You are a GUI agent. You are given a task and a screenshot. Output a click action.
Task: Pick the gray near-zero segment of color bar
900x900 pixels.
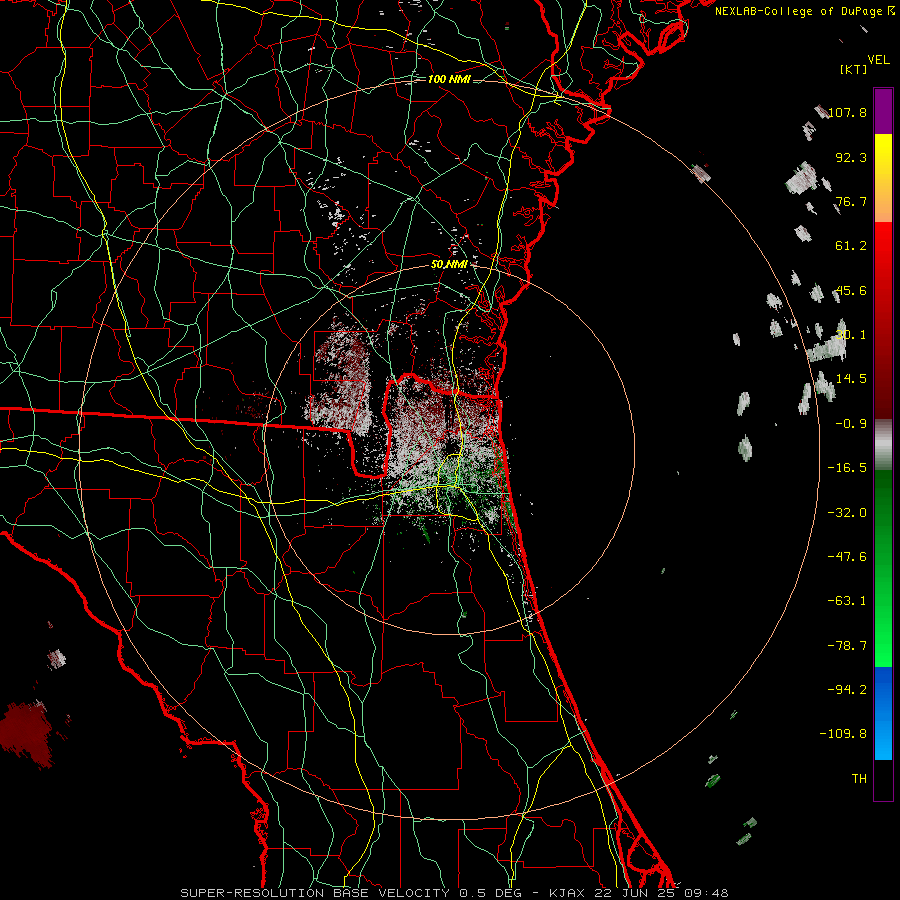(x=883, y=445)
